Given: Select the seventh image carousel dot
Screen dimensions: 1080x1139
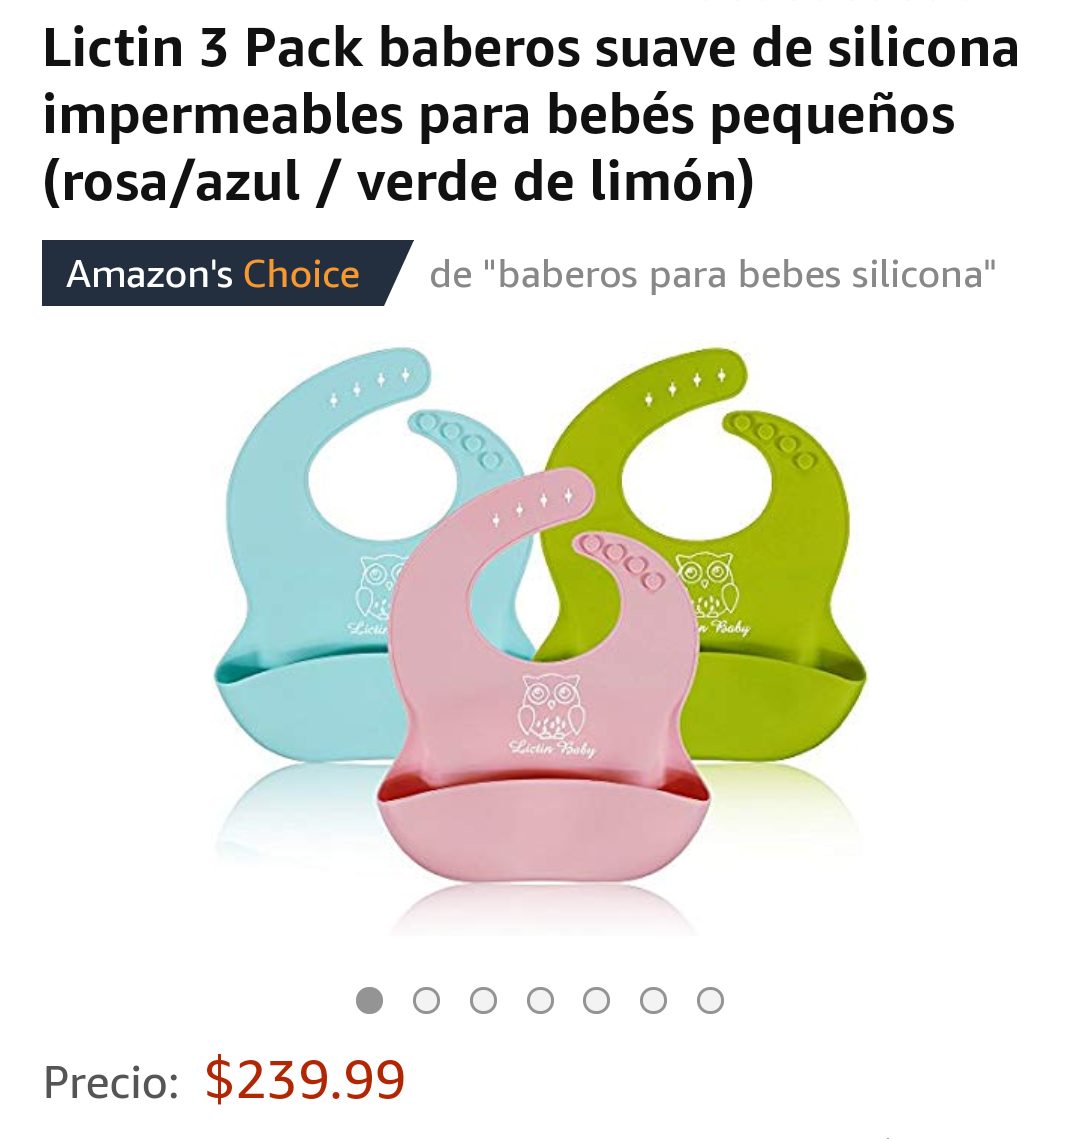Looking at the screenshot, I should [710, 1000].
